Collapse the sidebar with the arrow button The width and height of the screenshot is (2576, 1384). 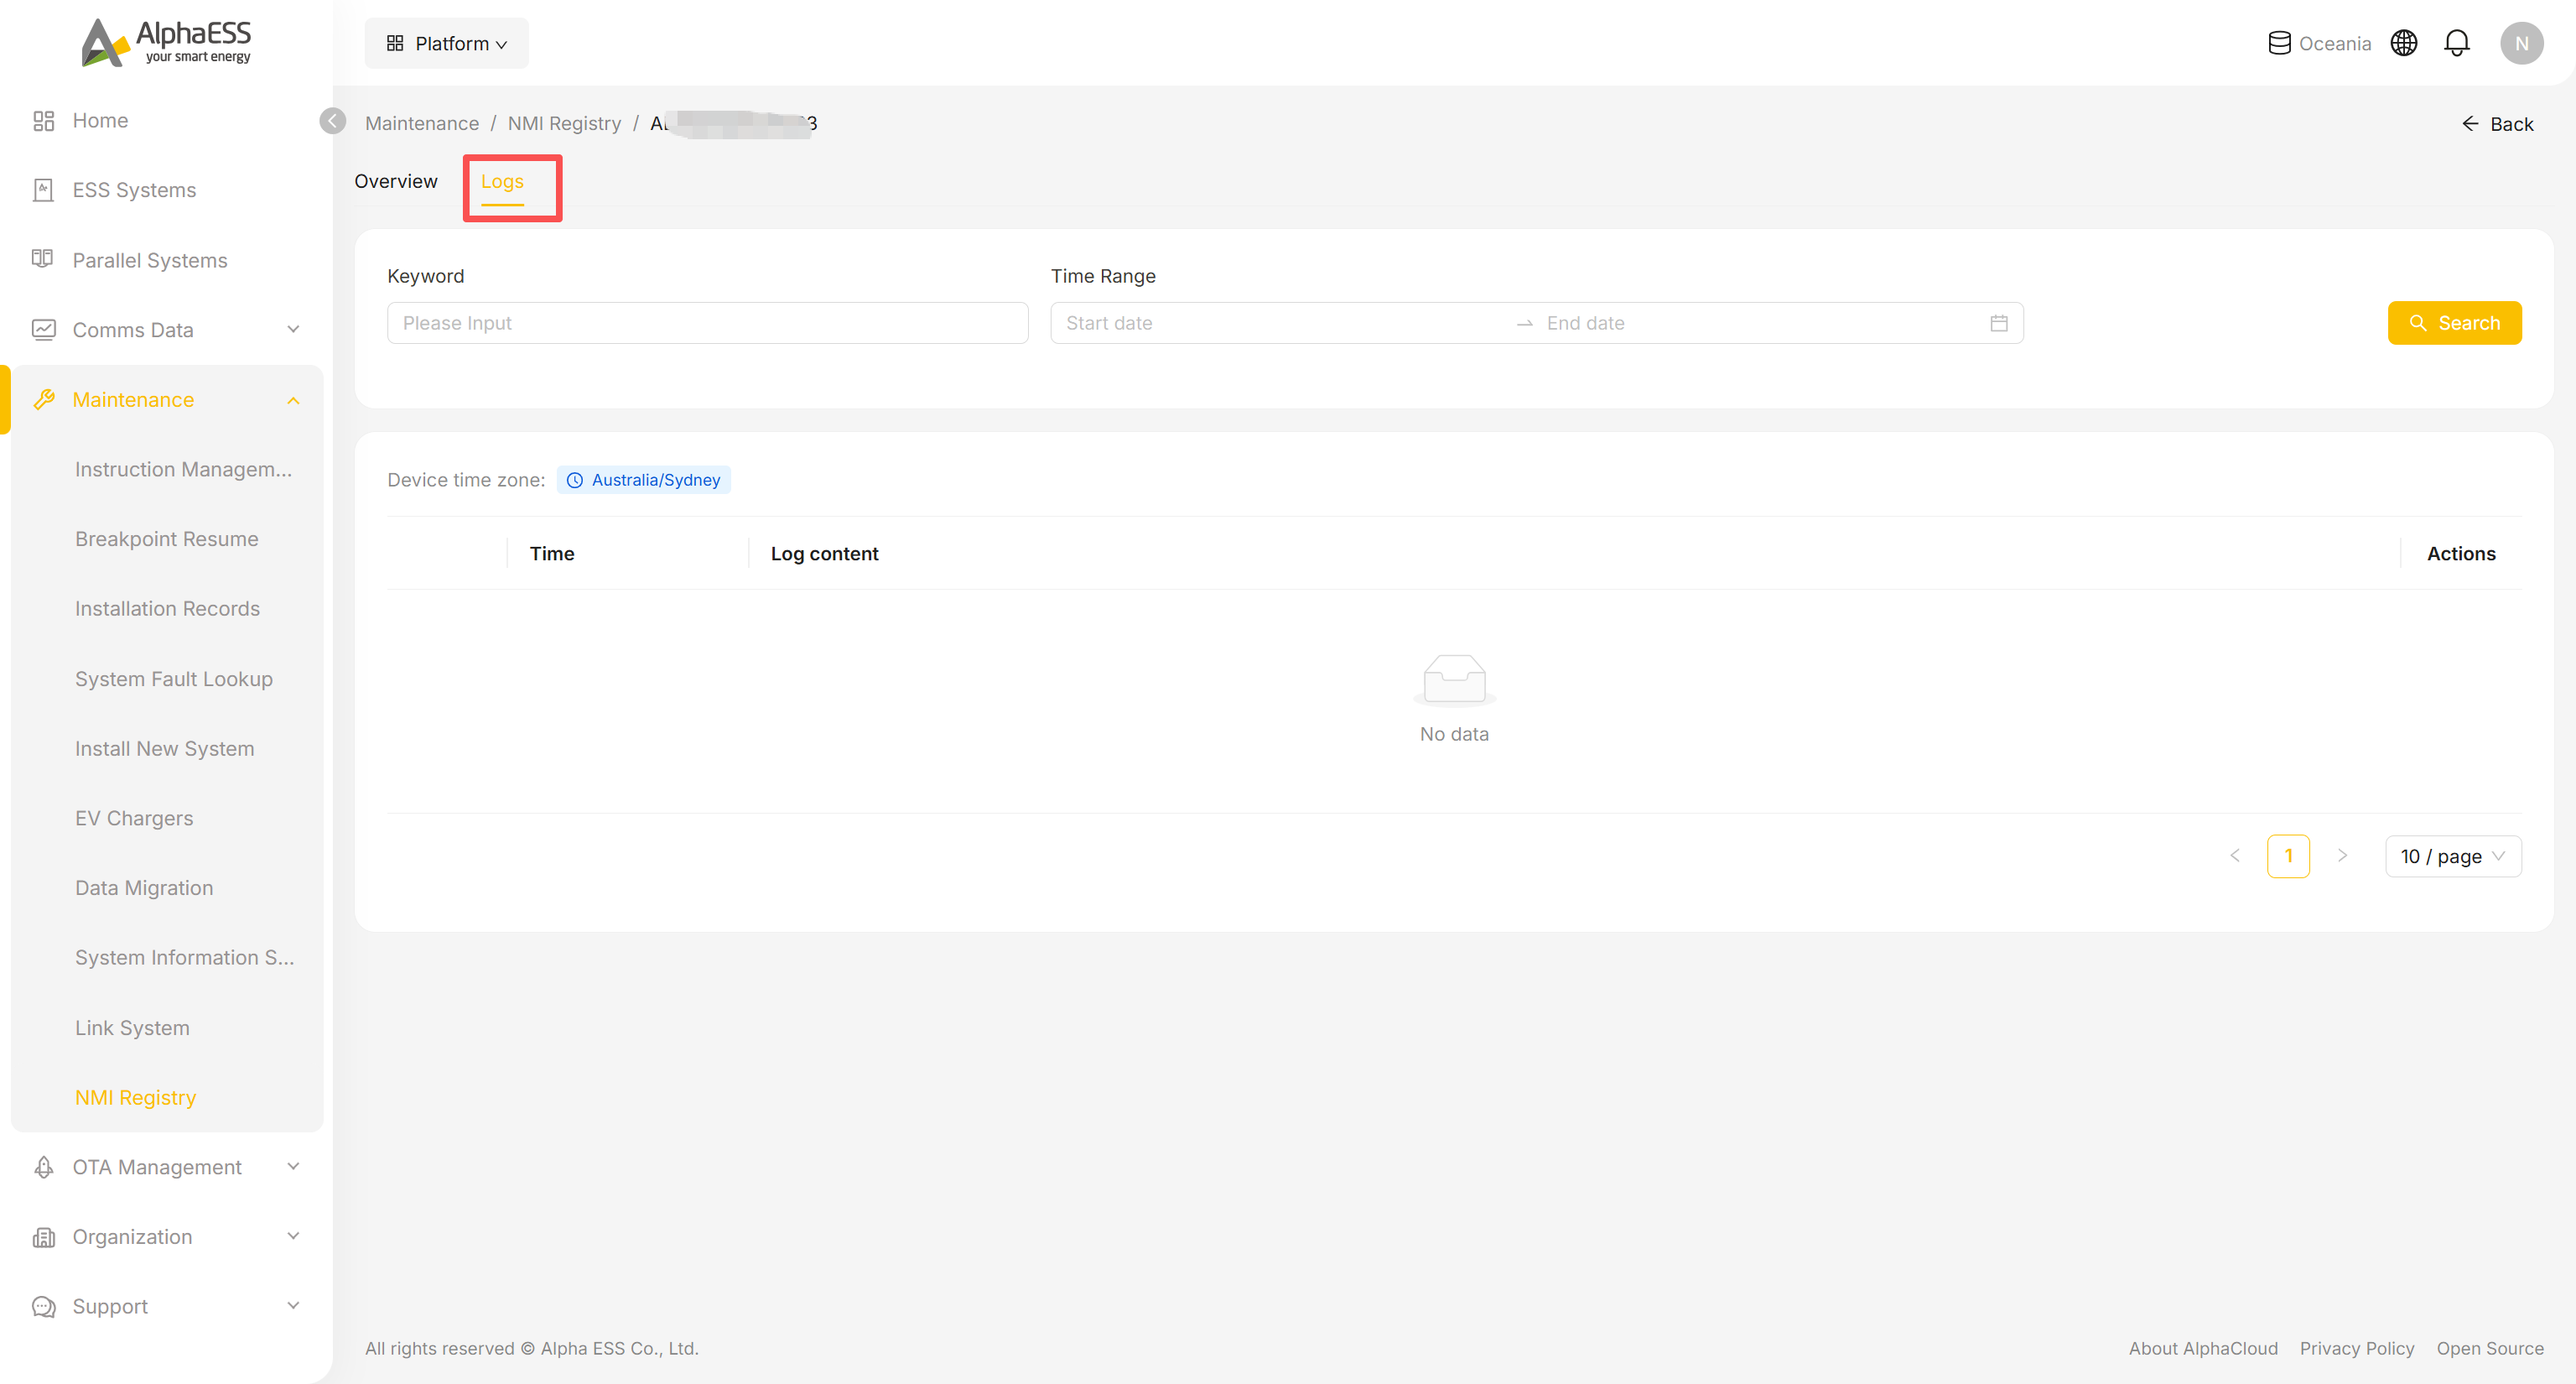click(333, 121)
